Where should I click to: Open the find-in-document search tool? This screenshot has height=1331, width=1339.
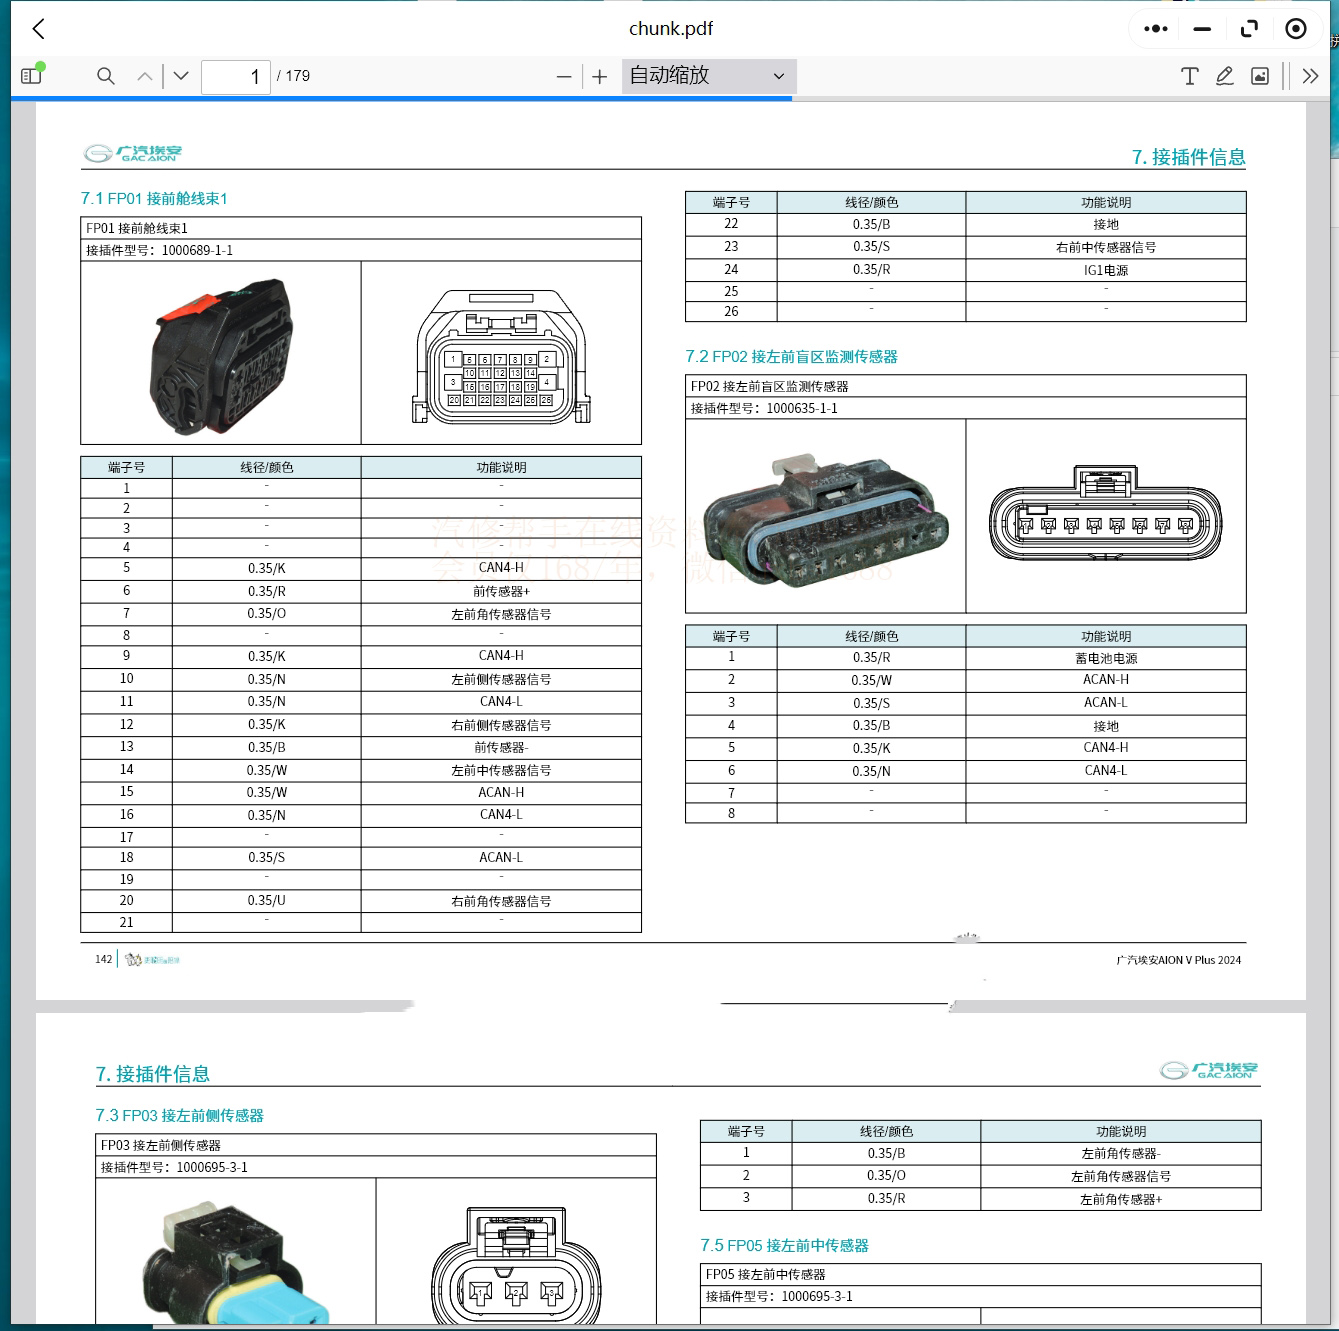point(105,76)
